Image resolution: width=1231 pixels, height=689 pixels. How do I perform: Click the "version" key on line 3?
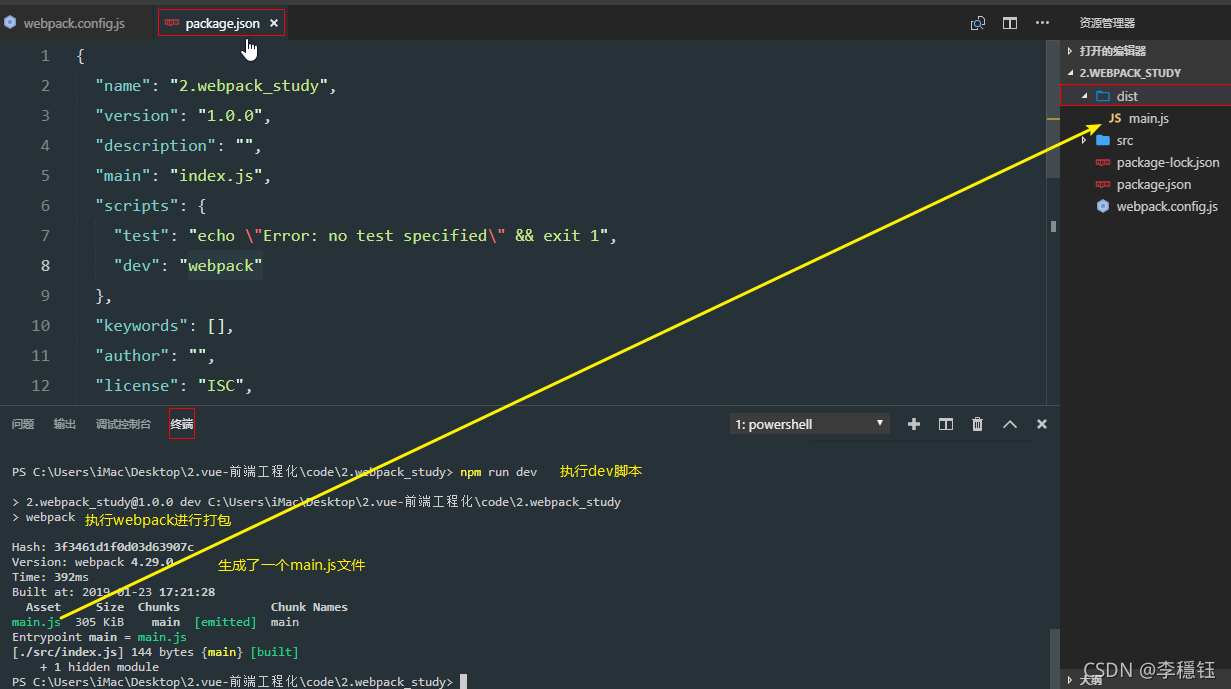137,115
